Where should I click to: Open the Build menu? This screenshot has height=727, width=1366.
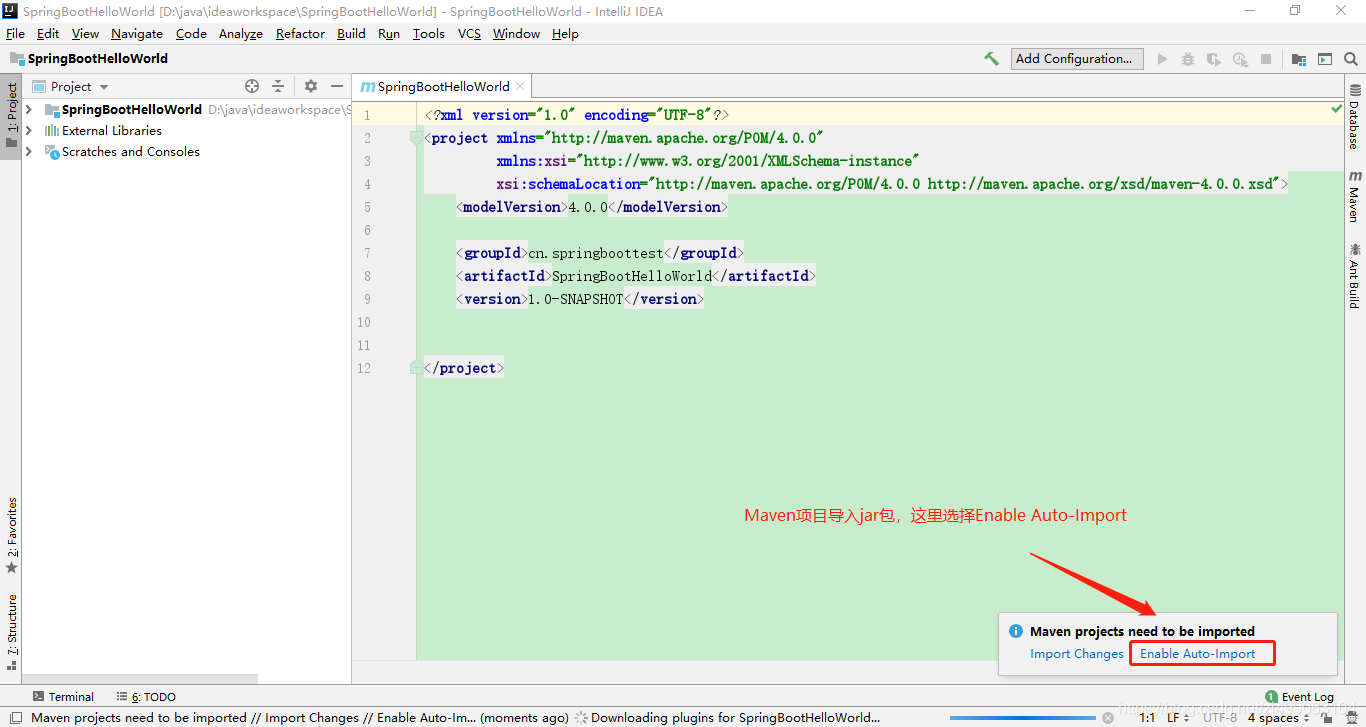(351, 34)
